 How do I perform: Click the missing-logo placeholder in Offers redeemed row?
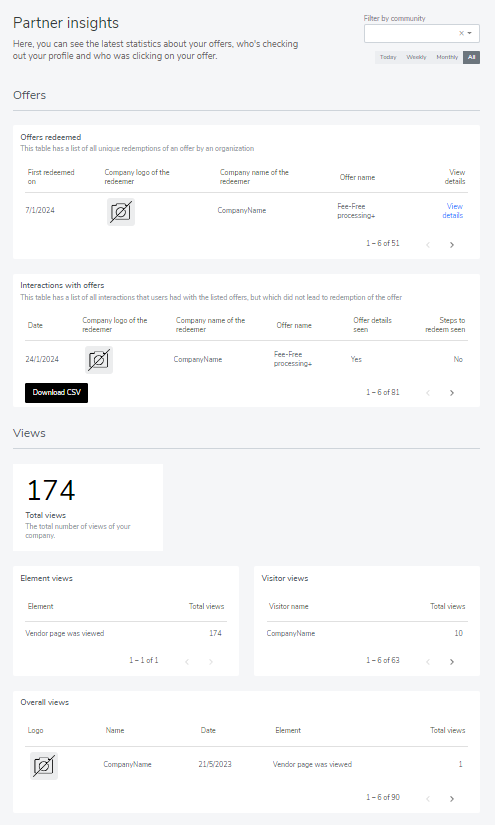pos(121,212)
